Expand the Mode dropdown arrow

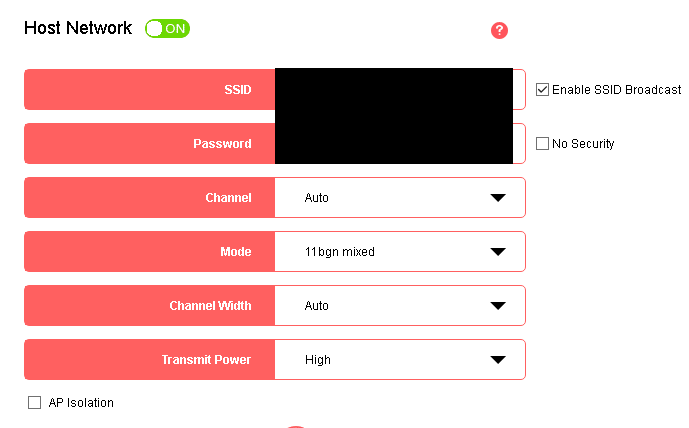pyautogui.click(x=498, y=252)
